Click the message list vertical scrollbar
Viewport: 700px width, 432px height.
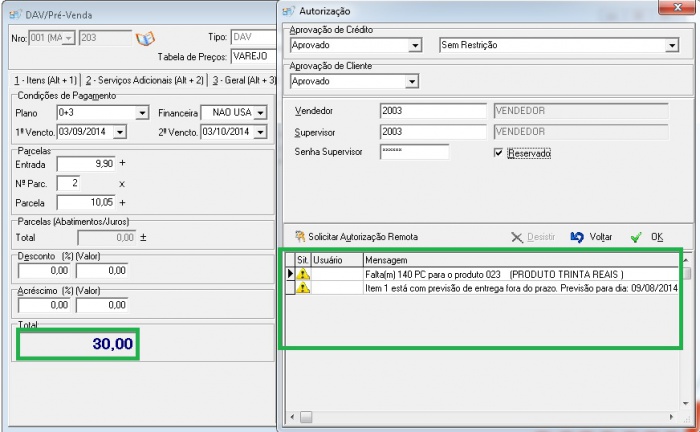click(686, 340)
